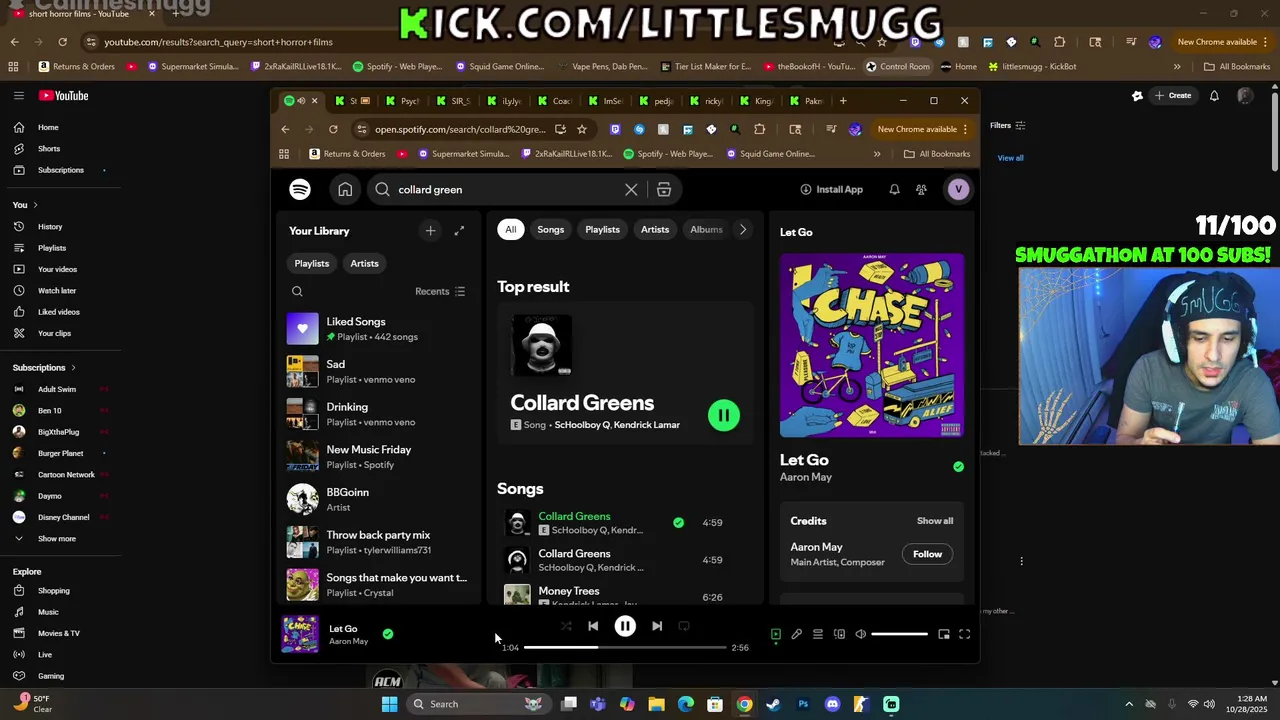Open the V profile avatar in Spotify
The height and width of the screenshot is (720, 1280).
(958, 189)
